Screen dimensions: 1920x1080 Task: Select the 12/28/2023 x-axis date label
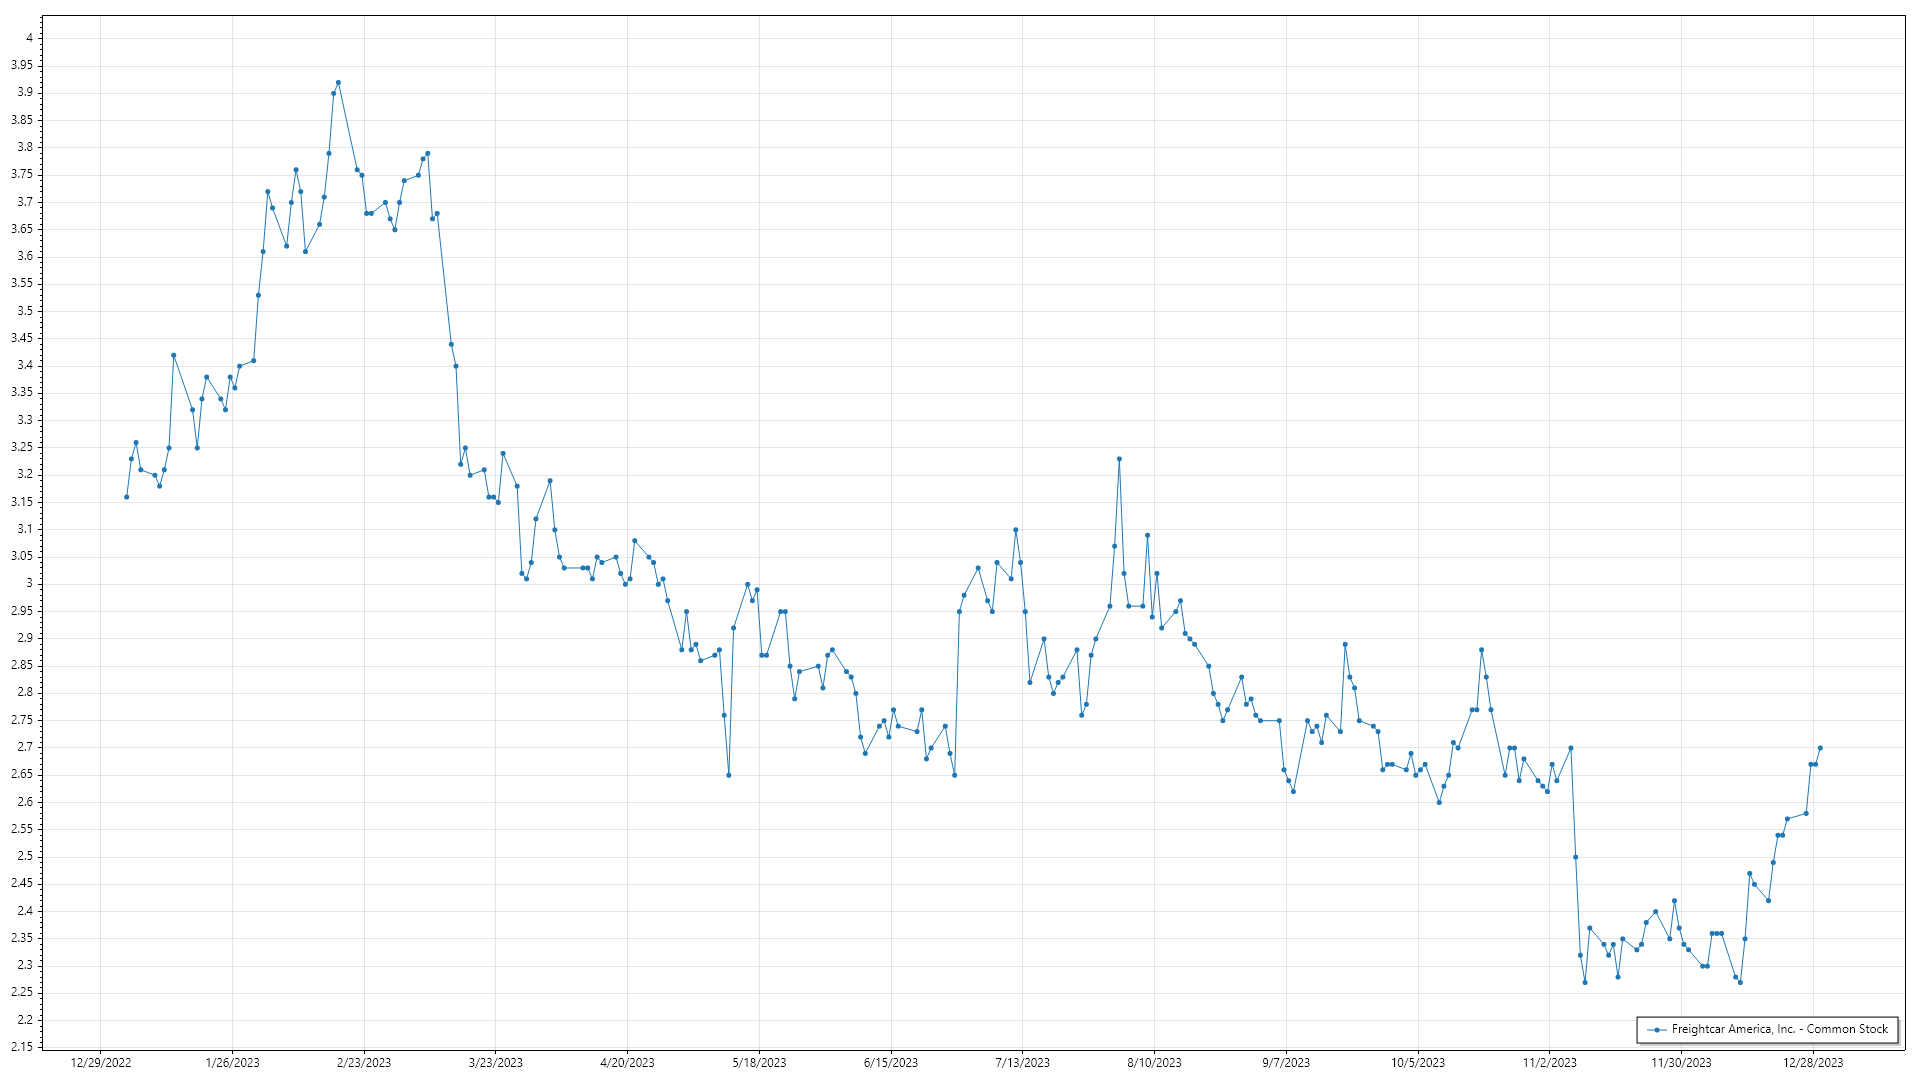tap(1813, 1063)
